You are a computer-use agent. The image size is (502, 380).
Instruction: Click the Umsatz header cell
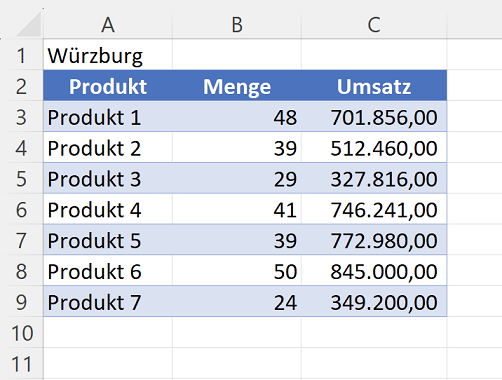(x=374, y=86)
